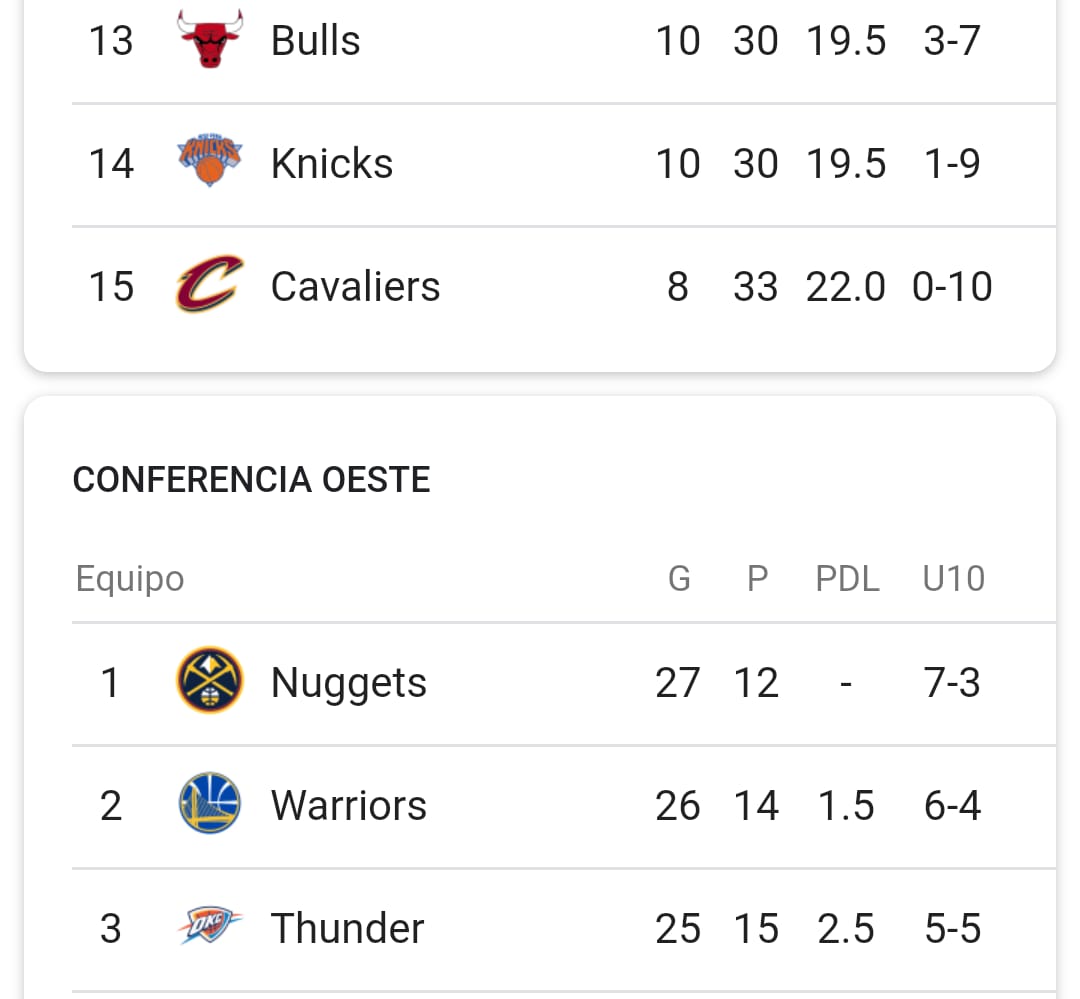Open the Bulls team name link
The width and height of the screenshot is (1080, 999).
pyautogui.click(x=315, y=41)
